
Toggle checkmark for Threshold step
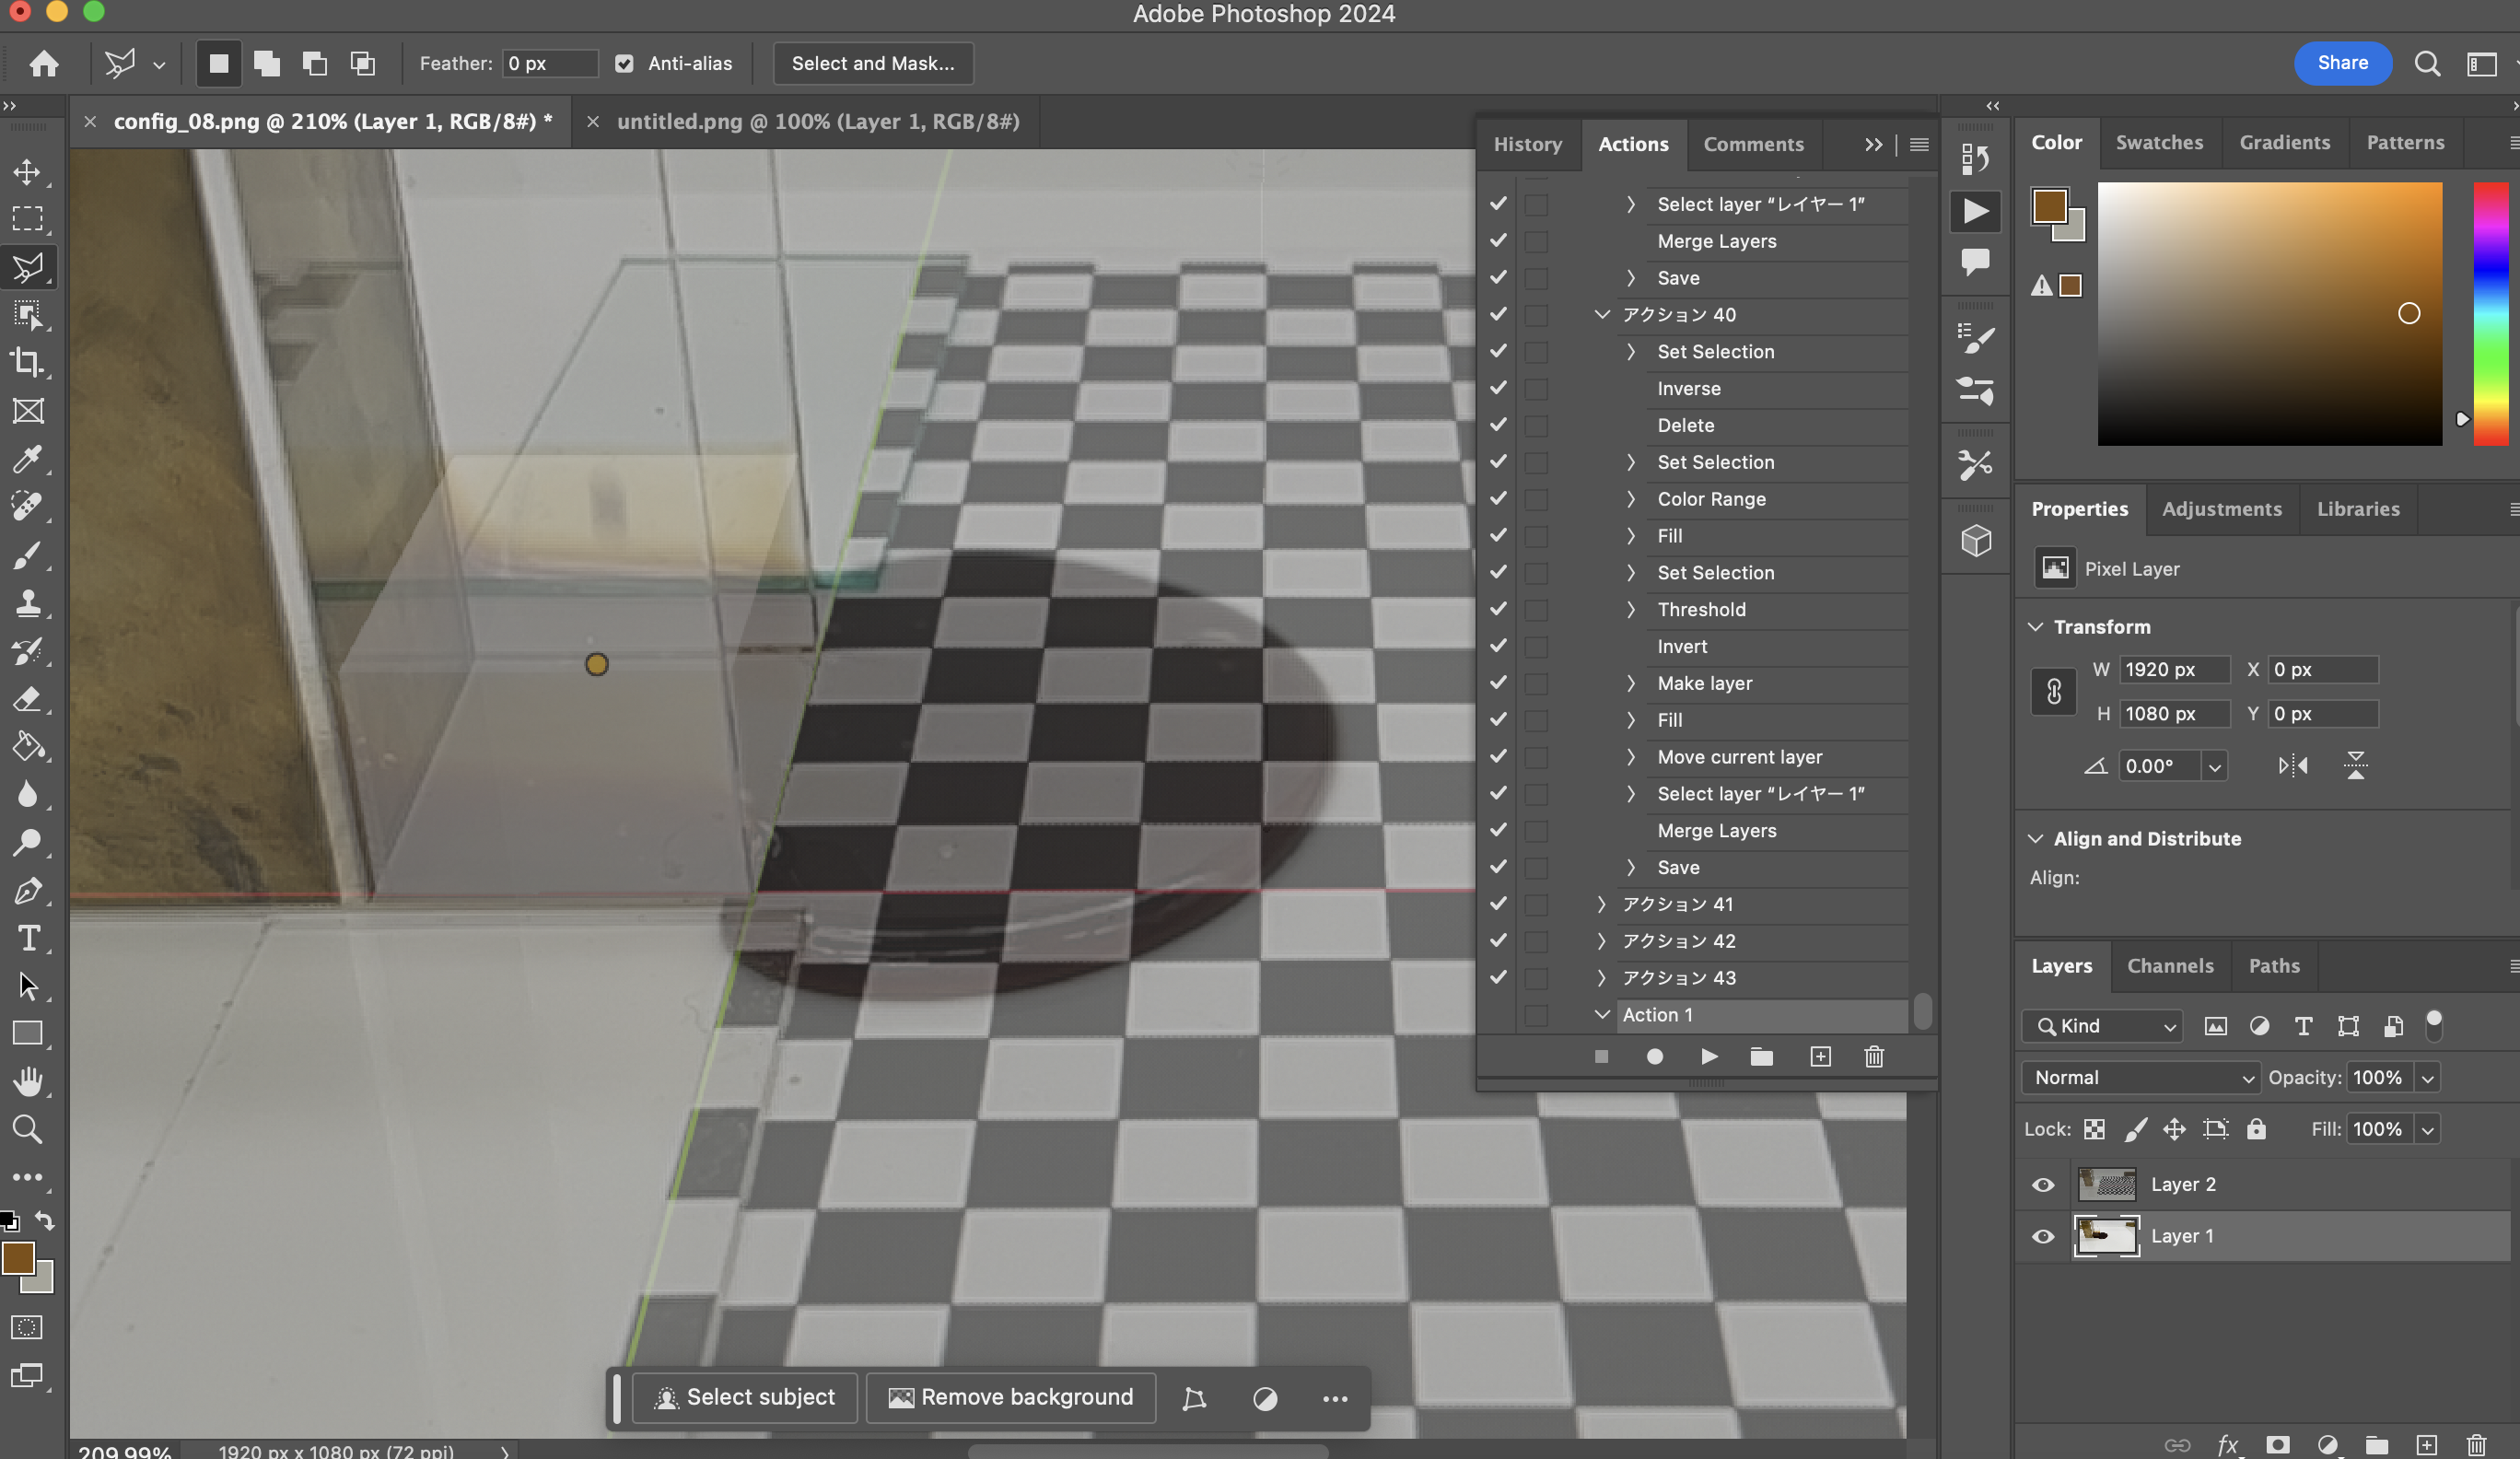tap(1498, 609)
